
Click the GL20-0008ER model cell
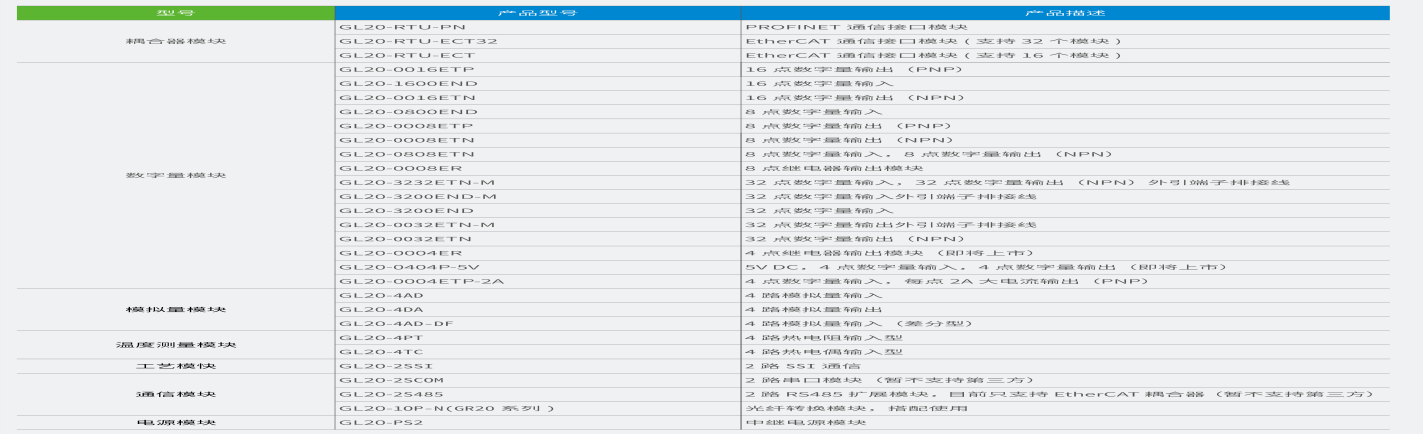pyautogui.click(x=537, y=168)
